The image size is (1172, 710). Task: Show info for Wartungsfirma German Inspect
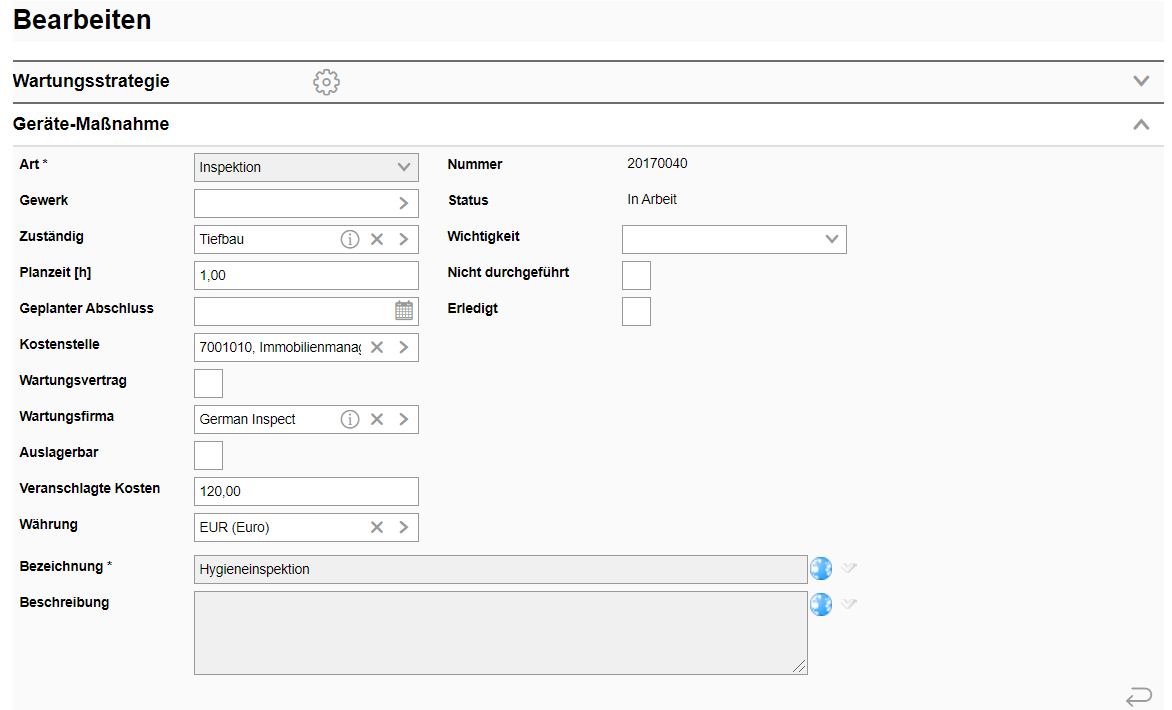pyautogui.click(x=350, y=419)
